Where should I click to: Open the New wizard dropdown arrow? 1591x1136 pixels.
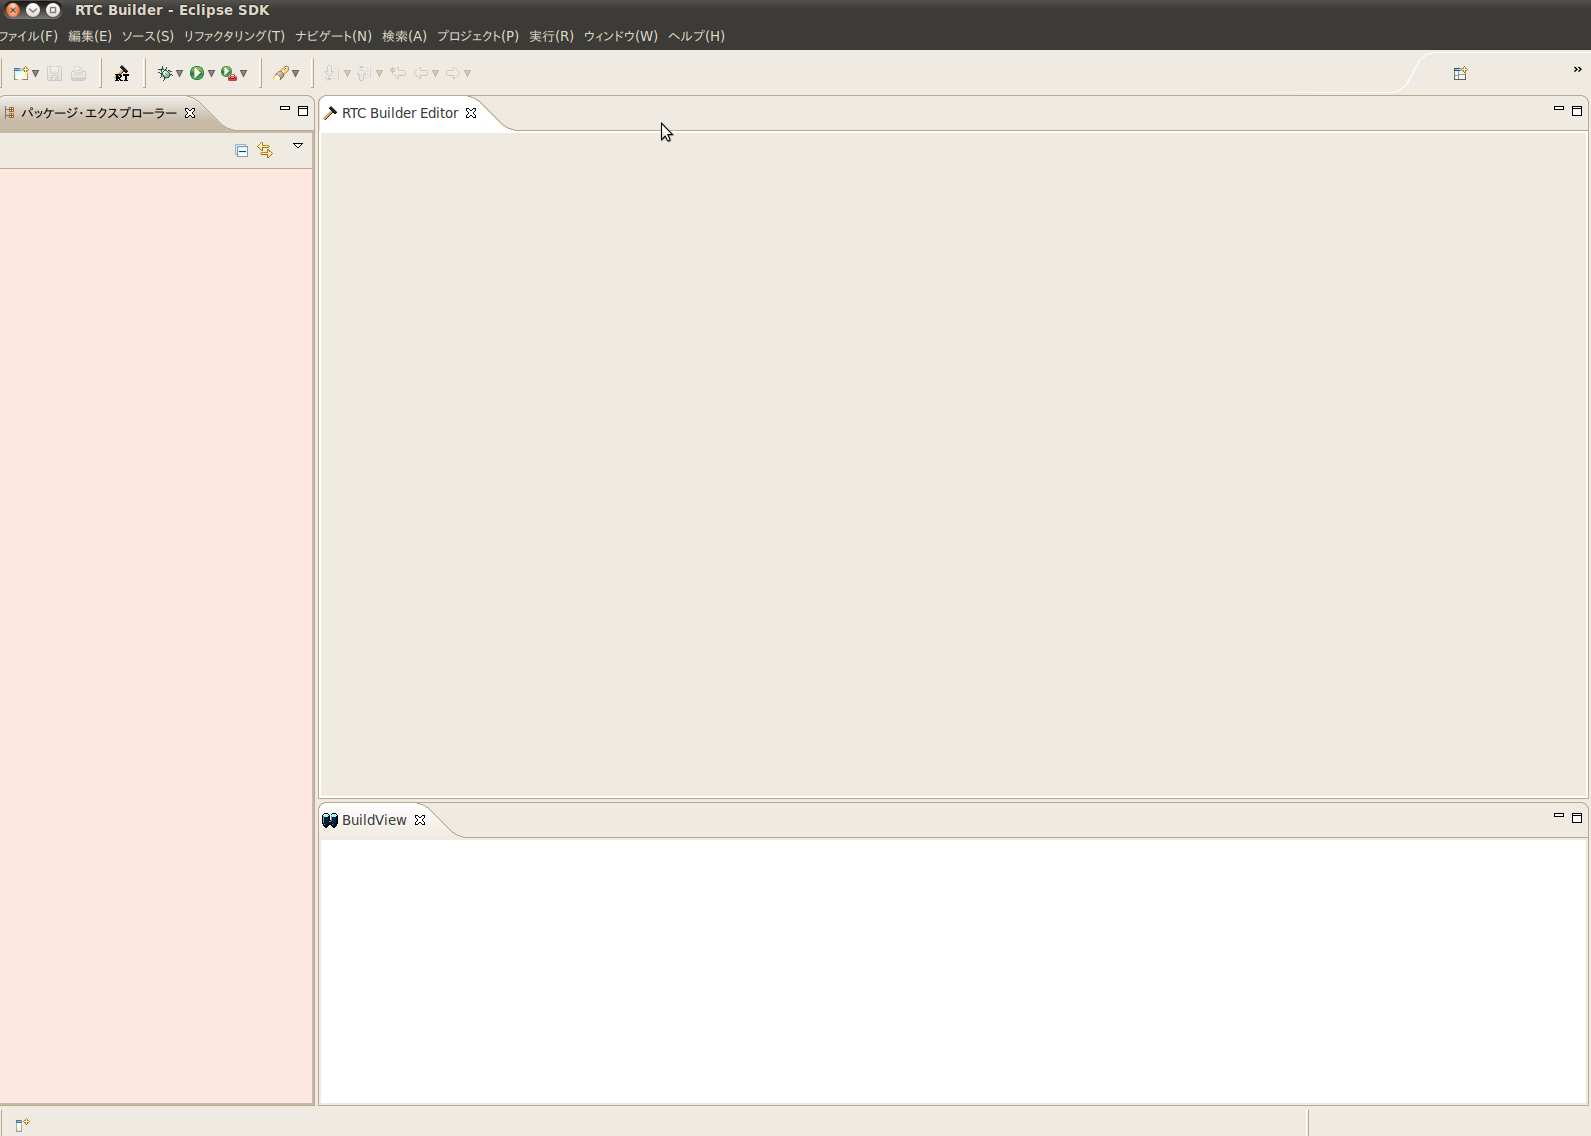tap(36, 73)
